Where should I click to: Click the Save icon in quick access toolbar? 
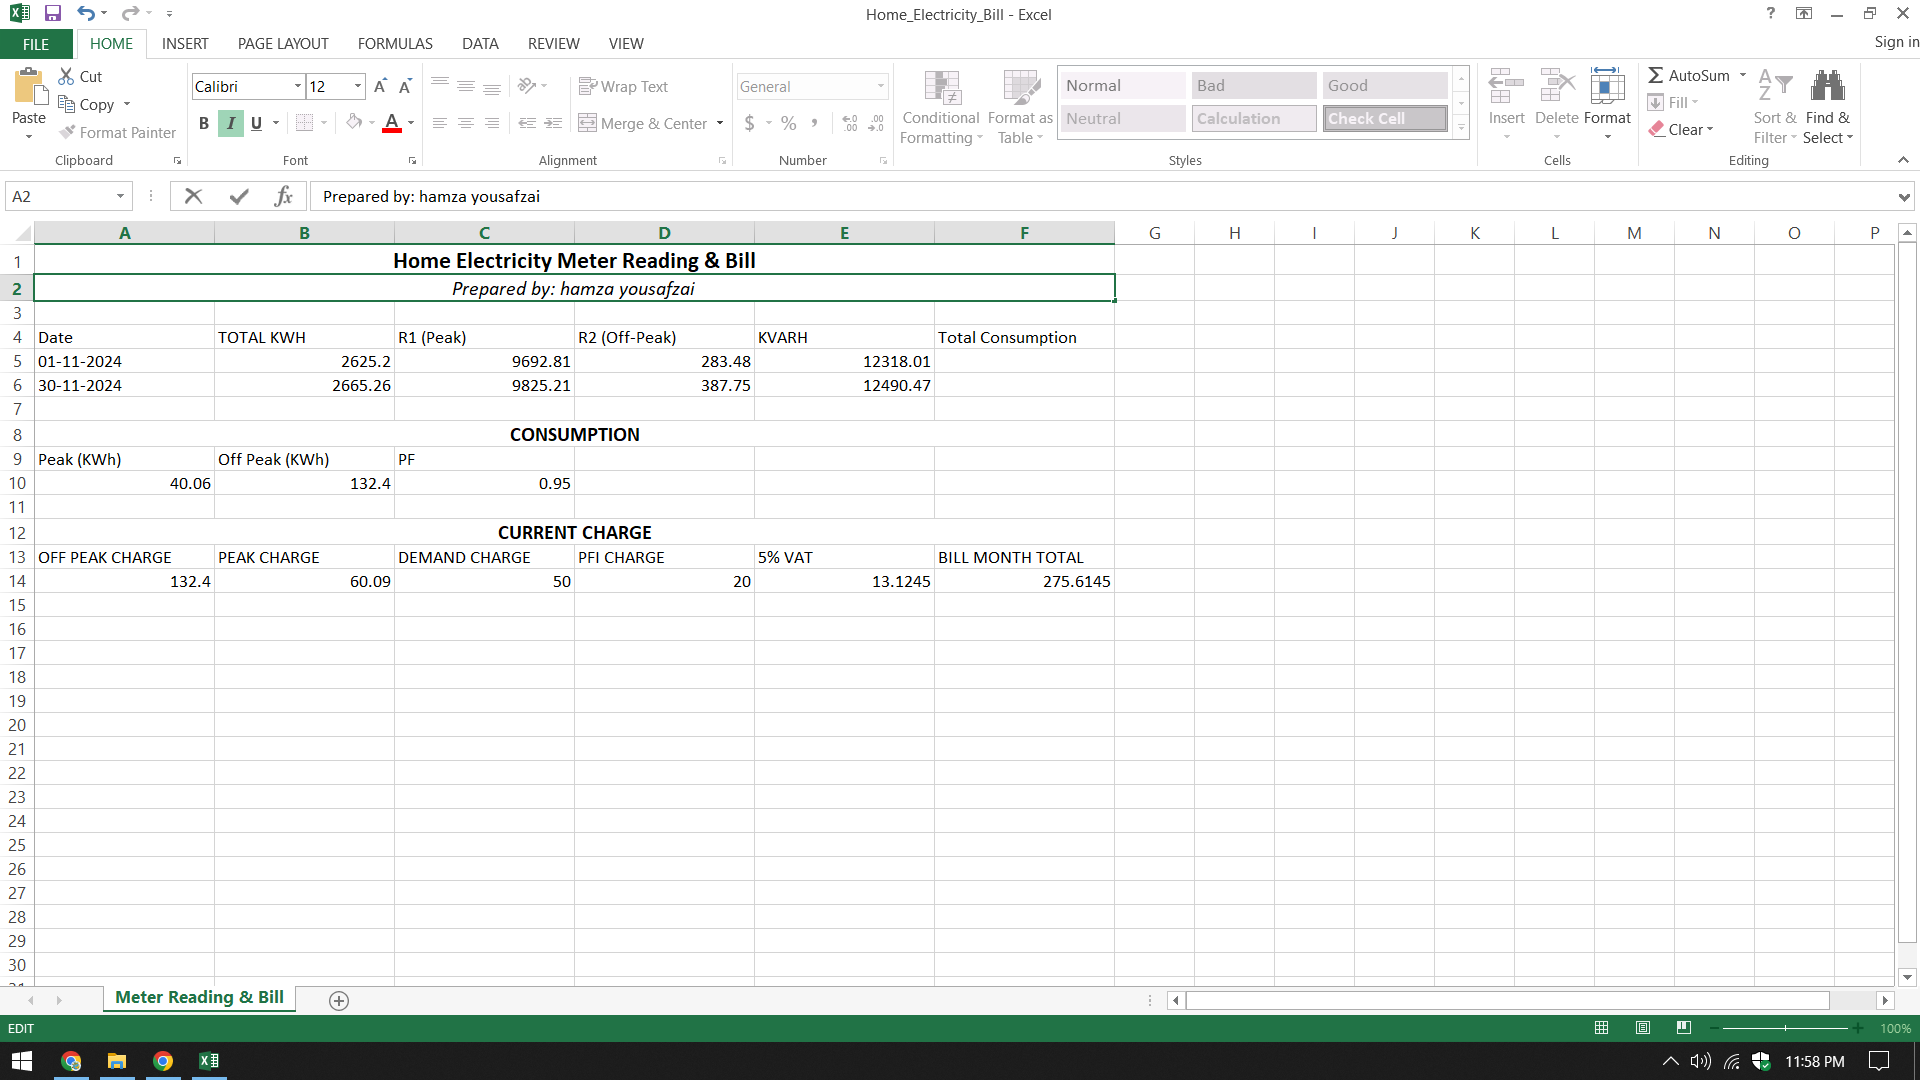click(53, 14)
